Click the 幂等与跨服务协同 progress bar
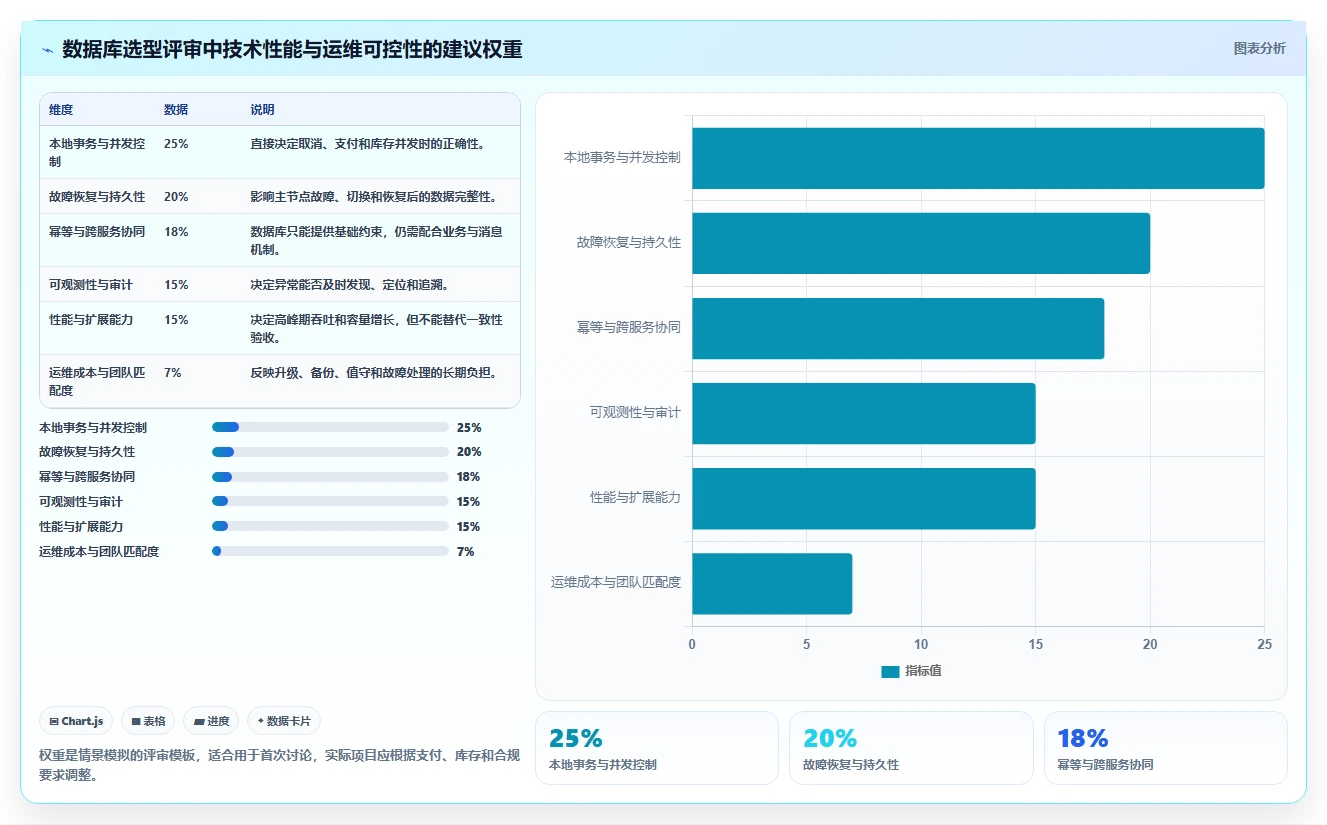 [330, 477]
